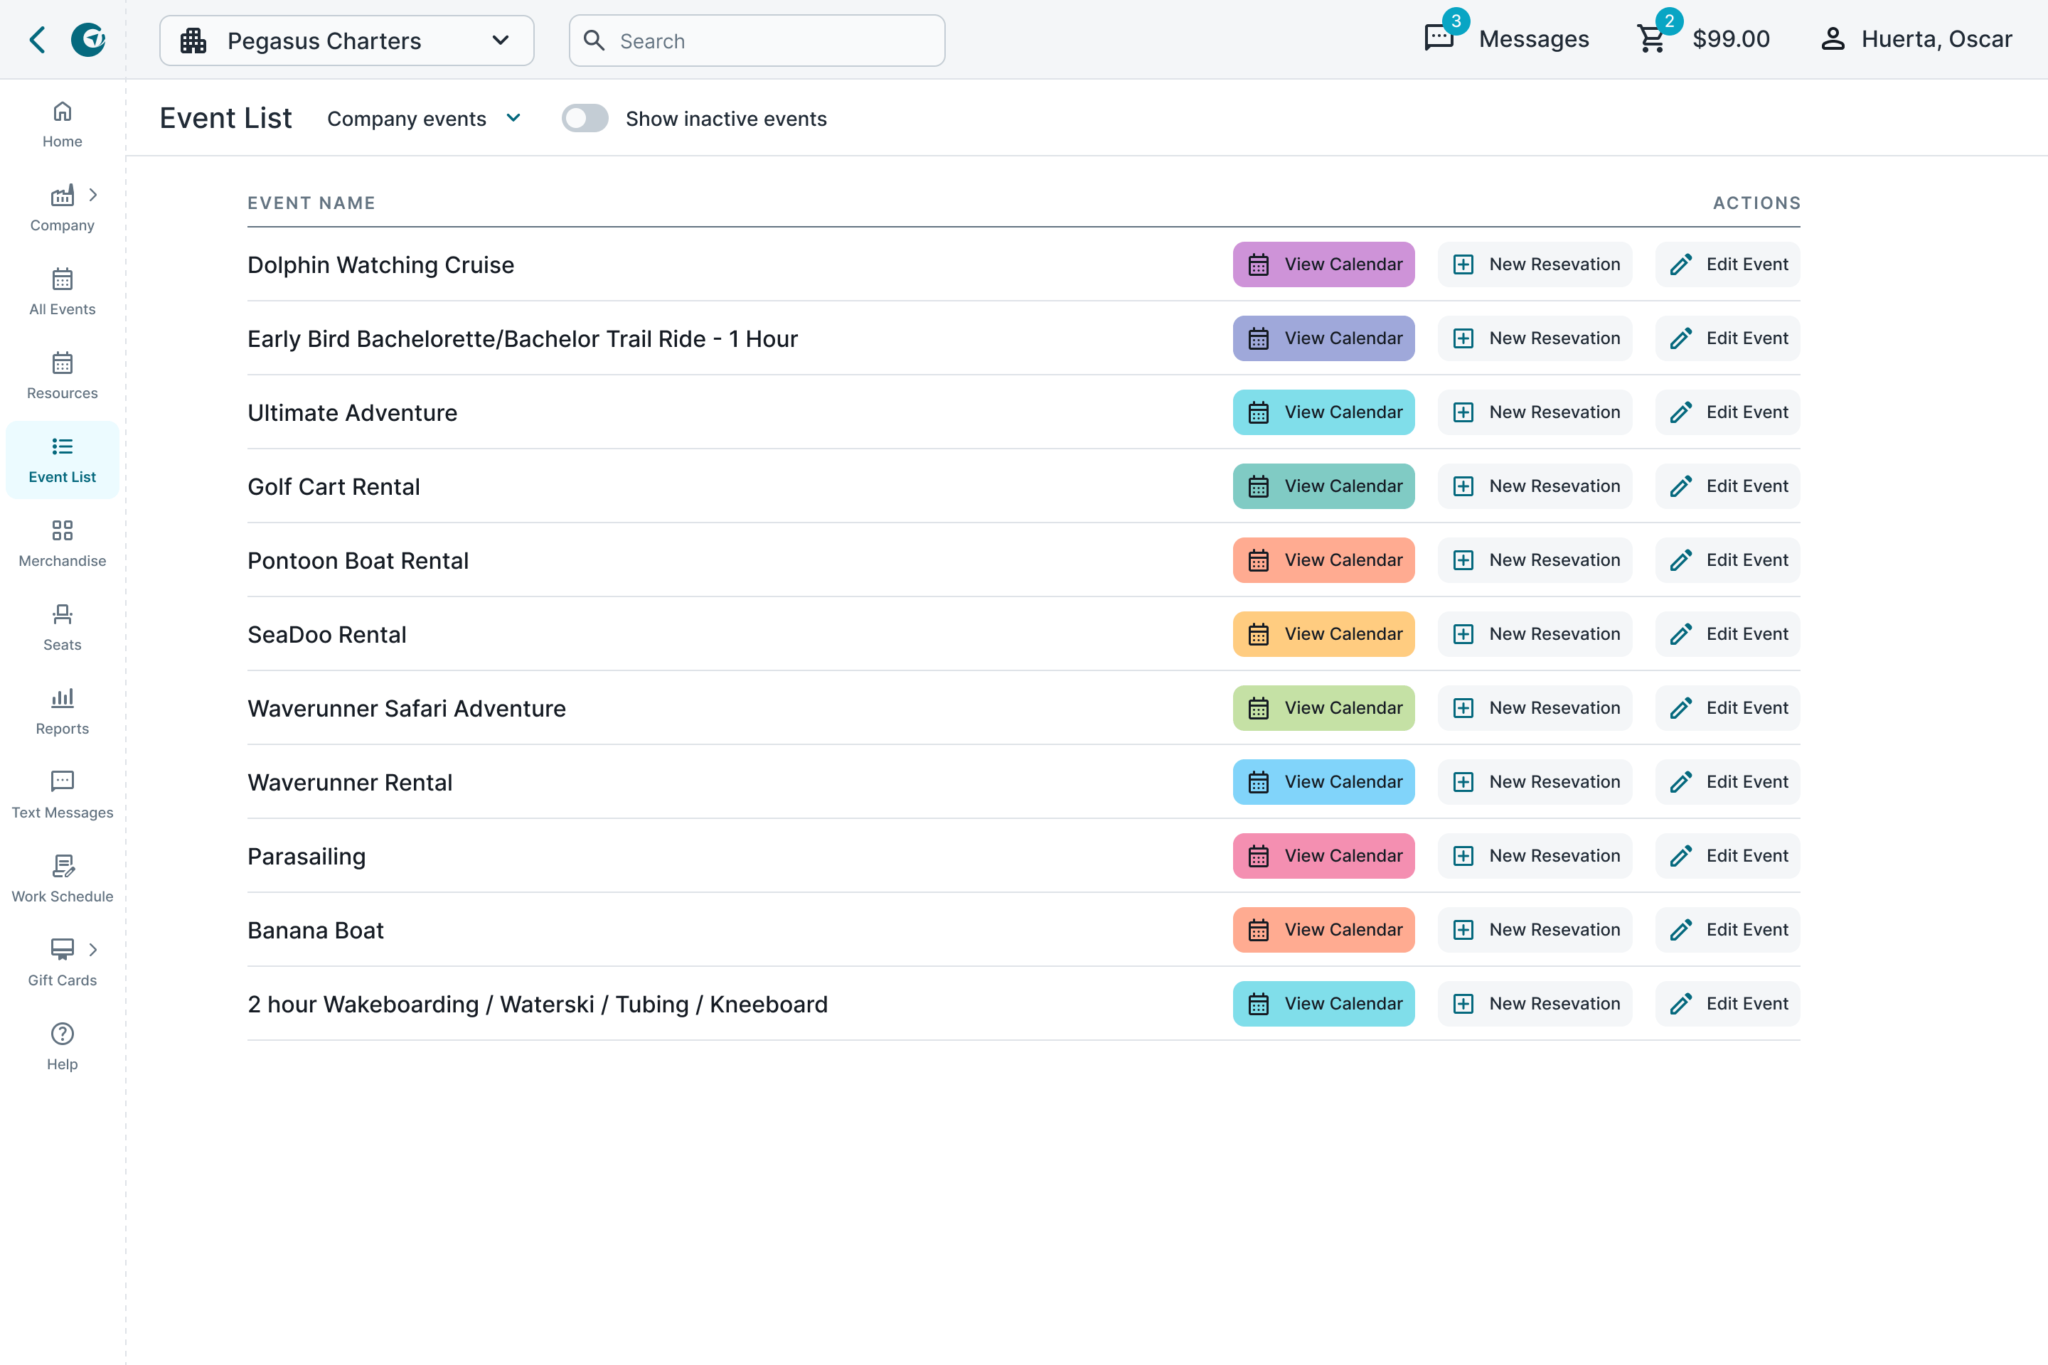Open the Help icon at sidebar bottom

pyautogui.click(x=62, y=1042)
